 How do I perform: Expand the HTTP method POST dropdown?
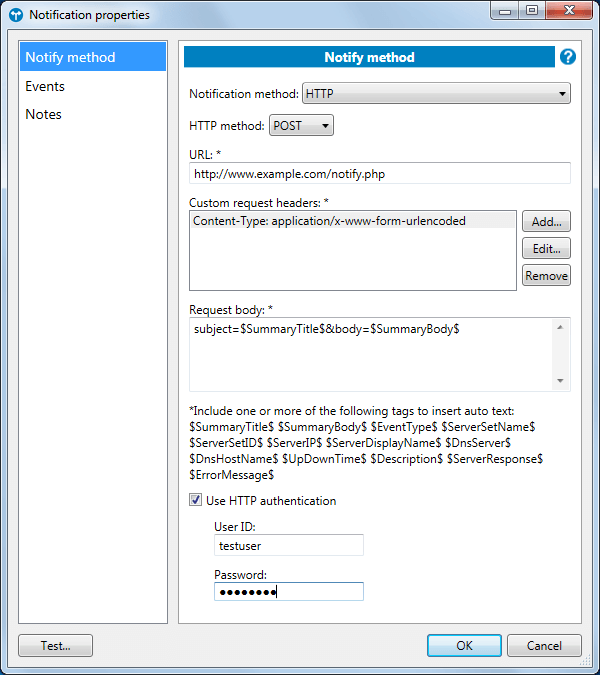(301, 126)
